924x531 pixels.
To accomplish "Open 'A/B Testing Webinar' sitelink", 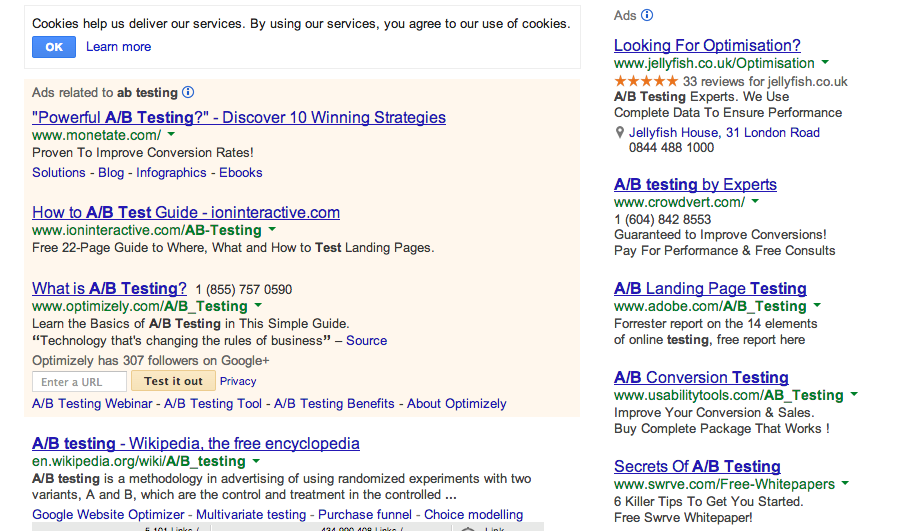I will (x=92, y=404).
